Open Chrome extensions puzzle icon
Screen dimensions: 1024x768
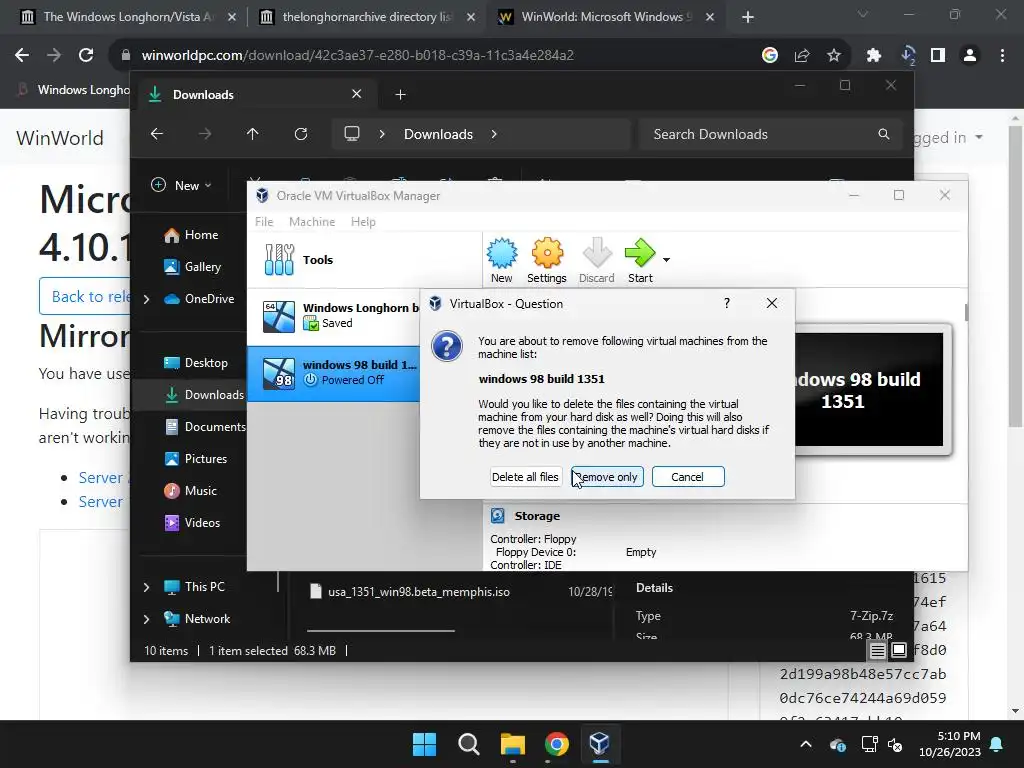(x=874, y=56)
